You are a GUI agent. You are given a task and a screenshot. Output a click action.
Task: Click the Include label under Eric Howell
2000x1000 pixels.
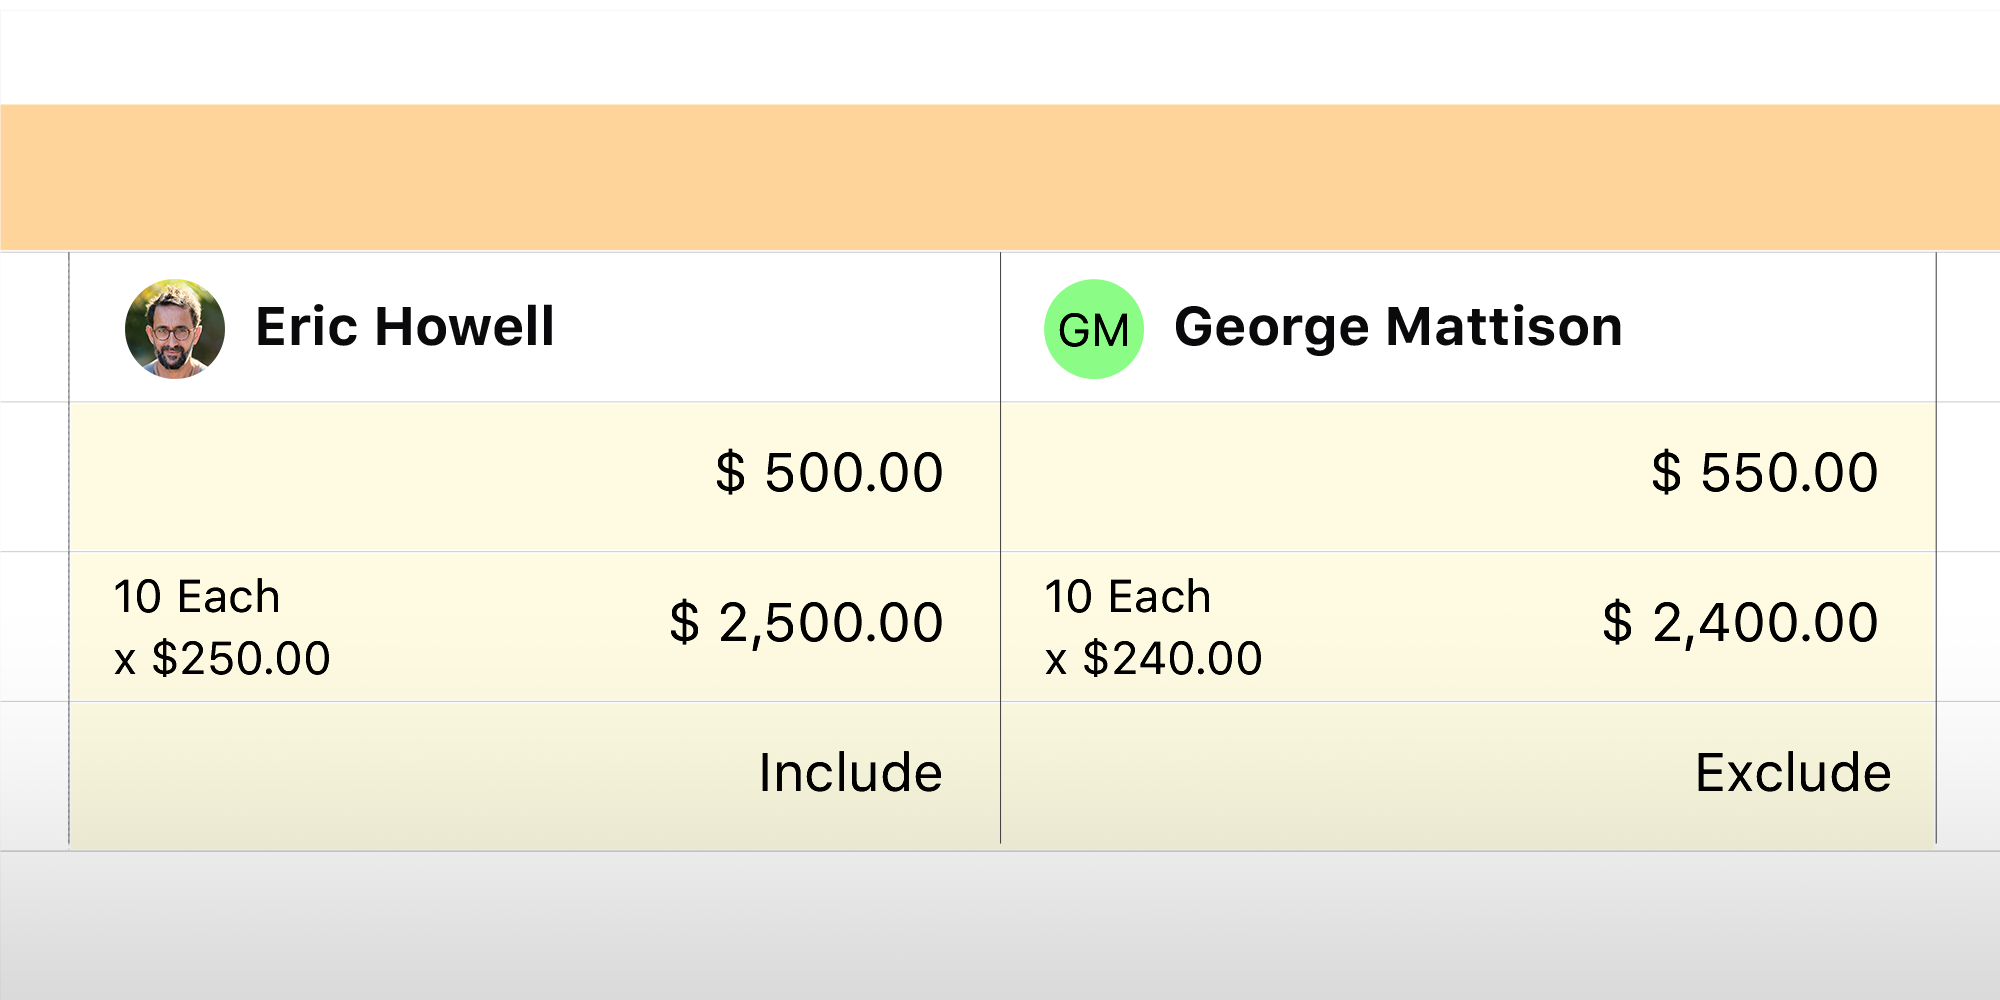pyautogui.click(x=849, y=771)
